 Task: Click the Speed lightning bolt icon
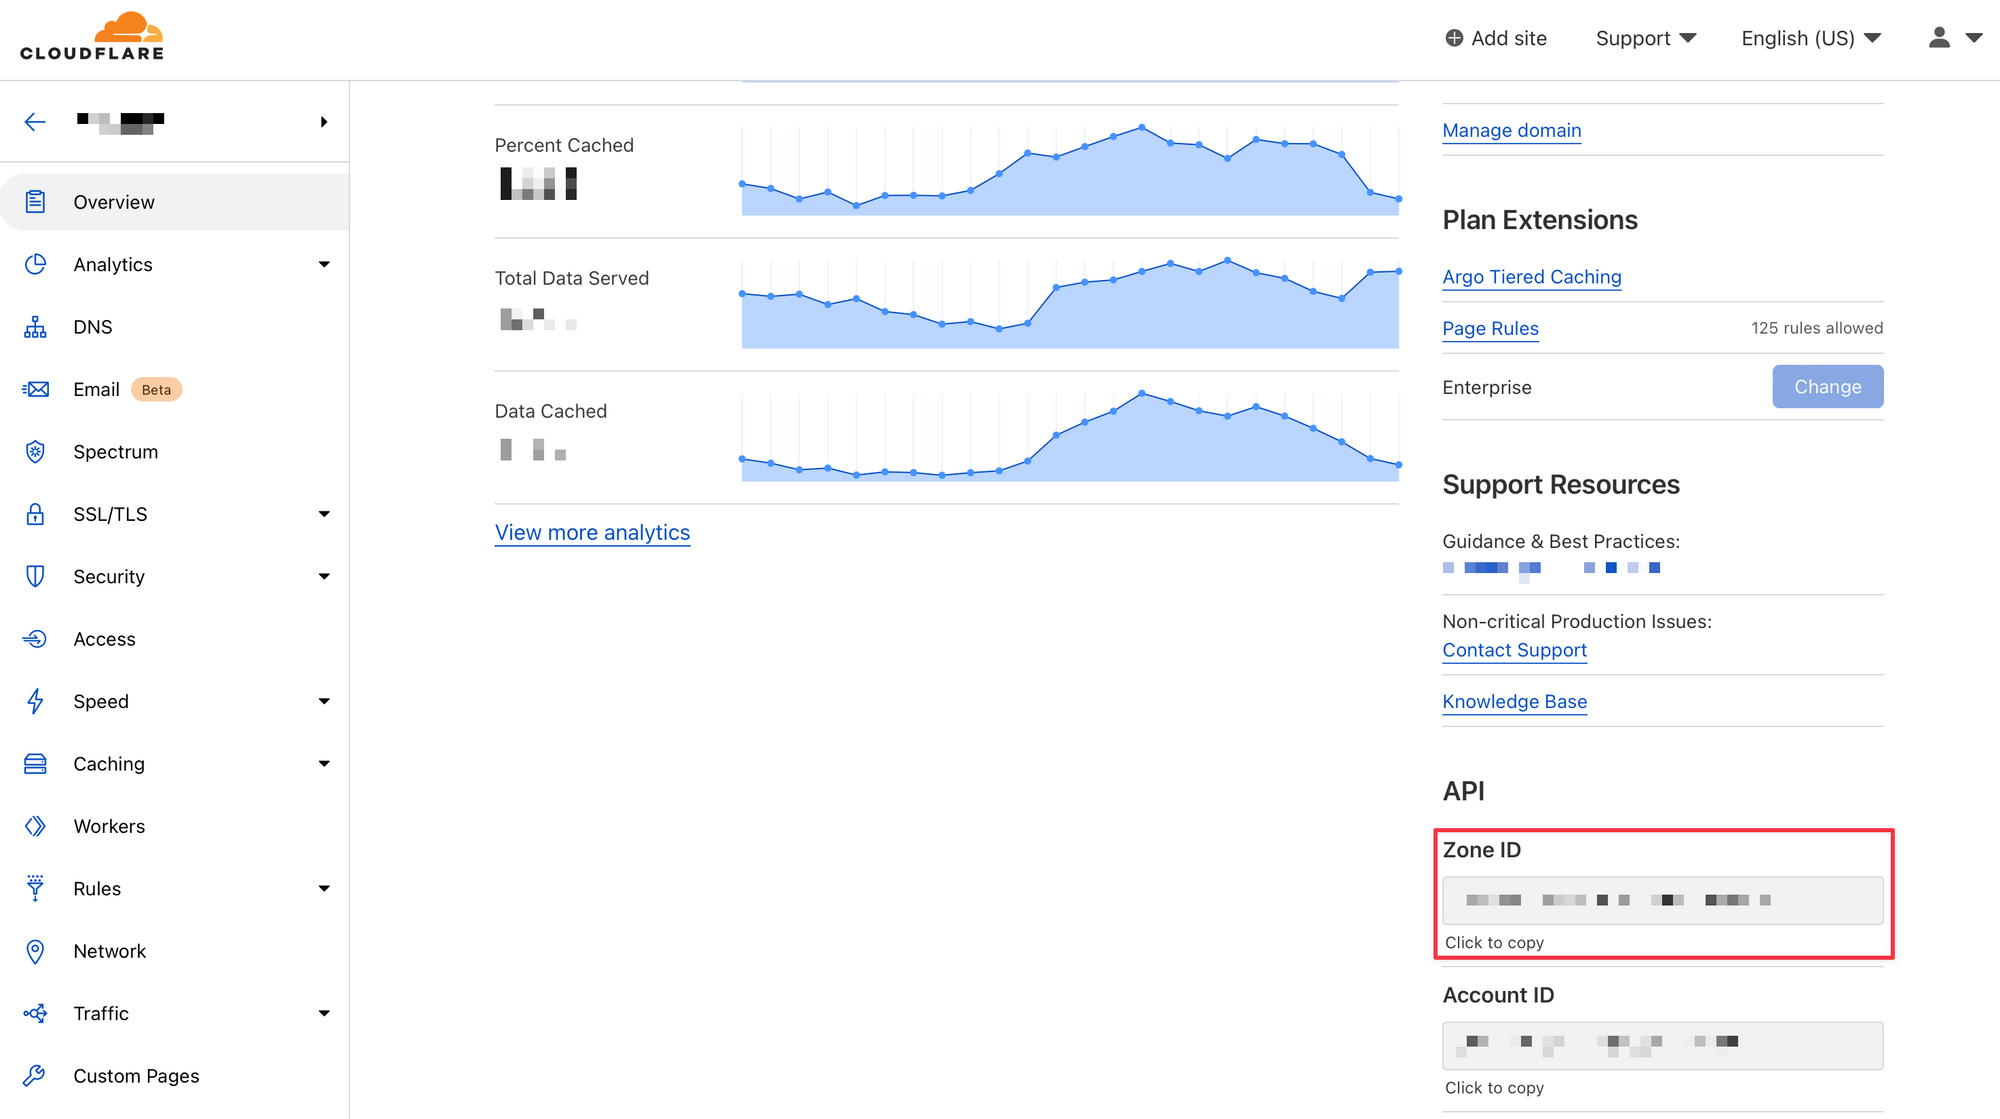click(35, 701)
